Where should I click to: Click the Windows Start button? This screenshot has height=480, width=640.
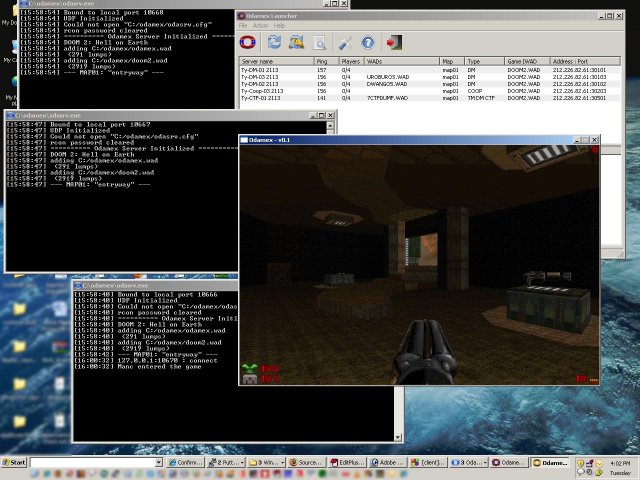pos(14,462)
